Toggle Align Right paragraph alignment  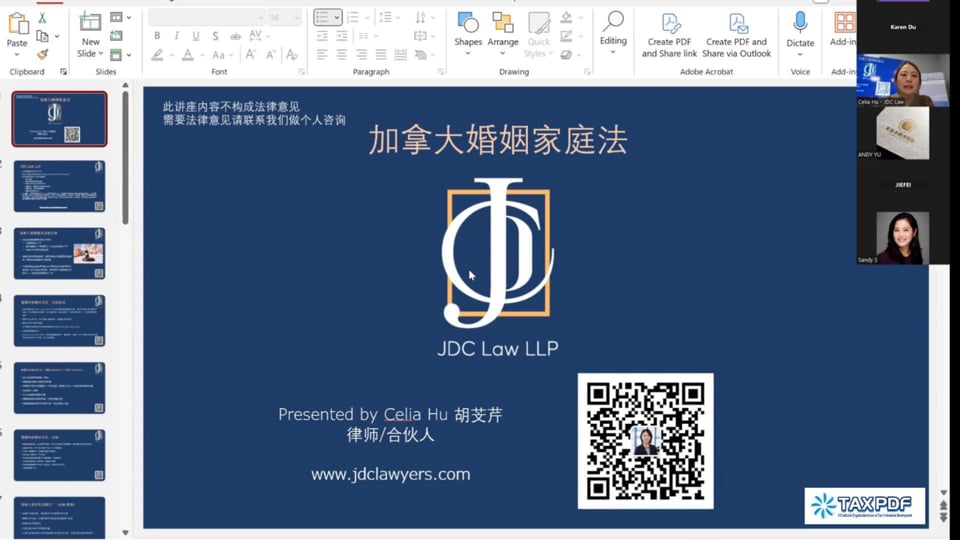pyautogui.click(x=361, y=54)
